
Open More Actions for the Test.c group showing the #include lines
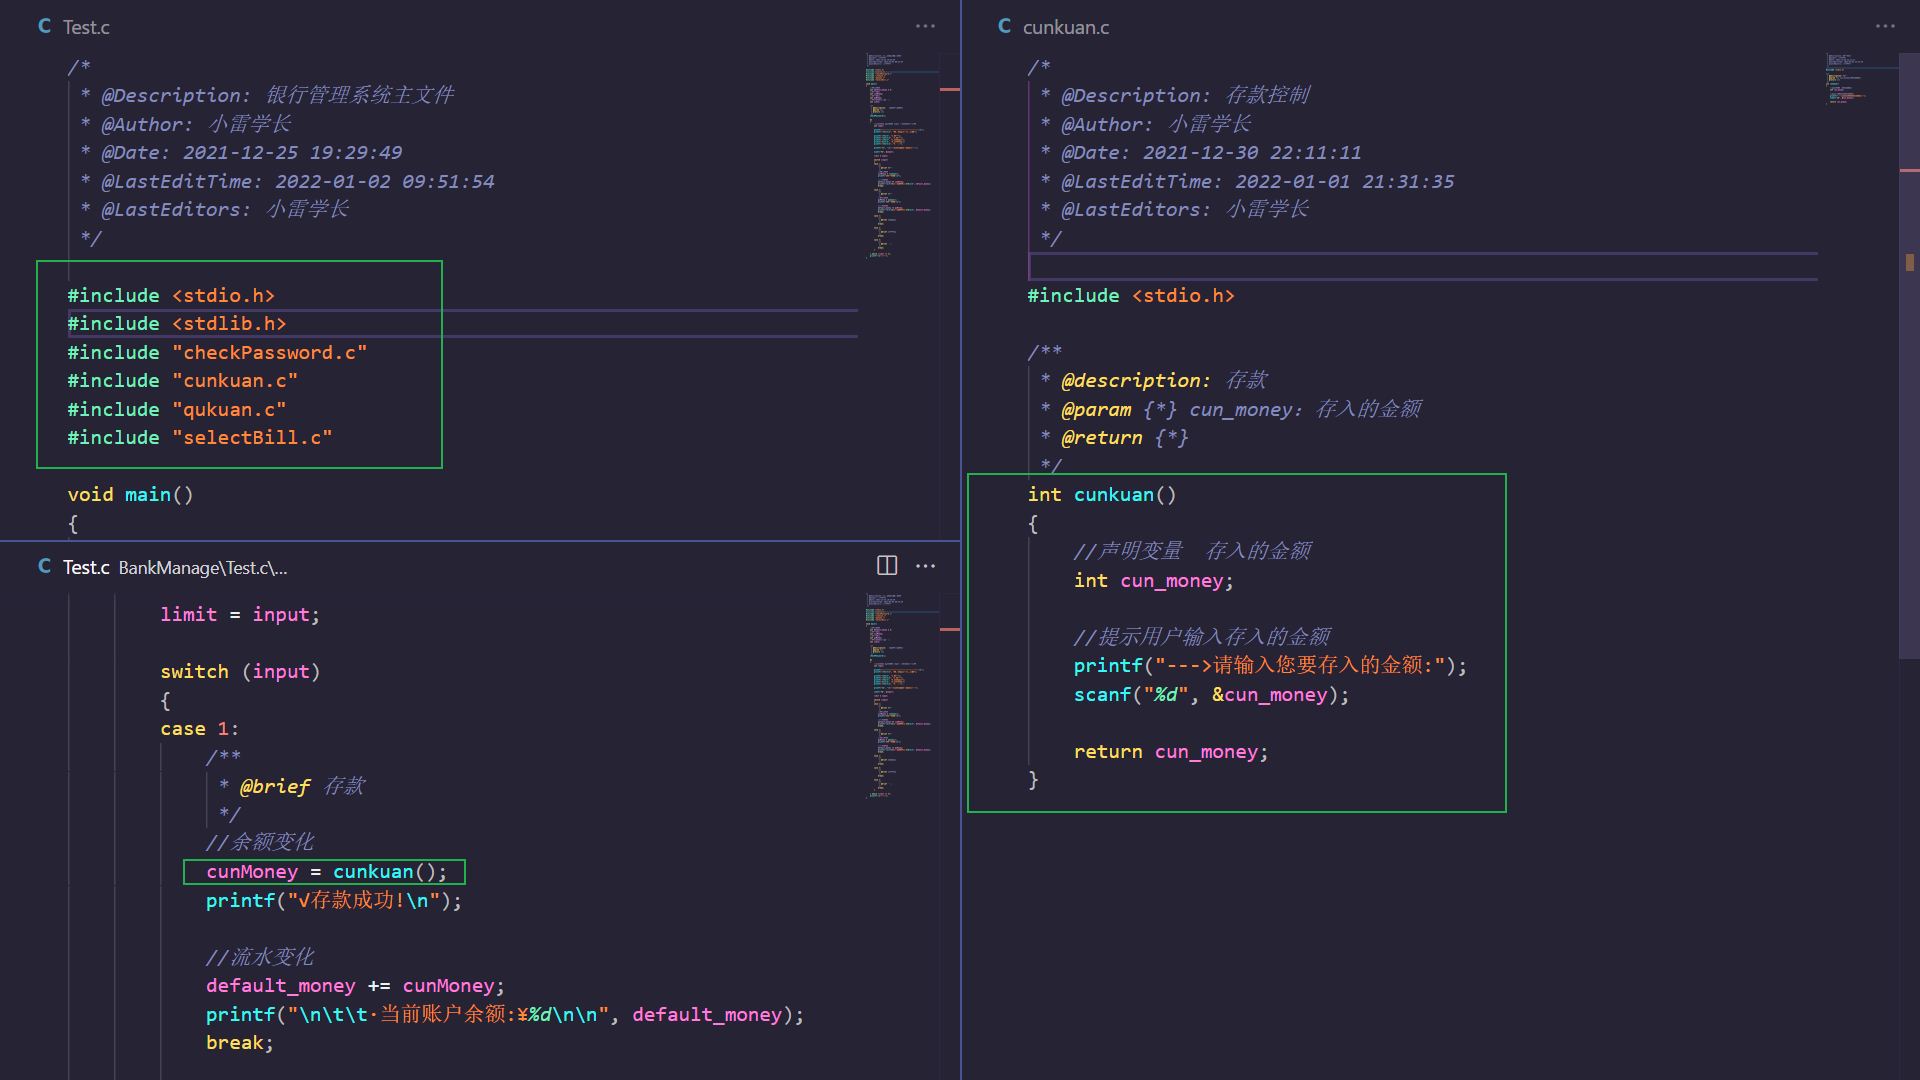[926, 26]
